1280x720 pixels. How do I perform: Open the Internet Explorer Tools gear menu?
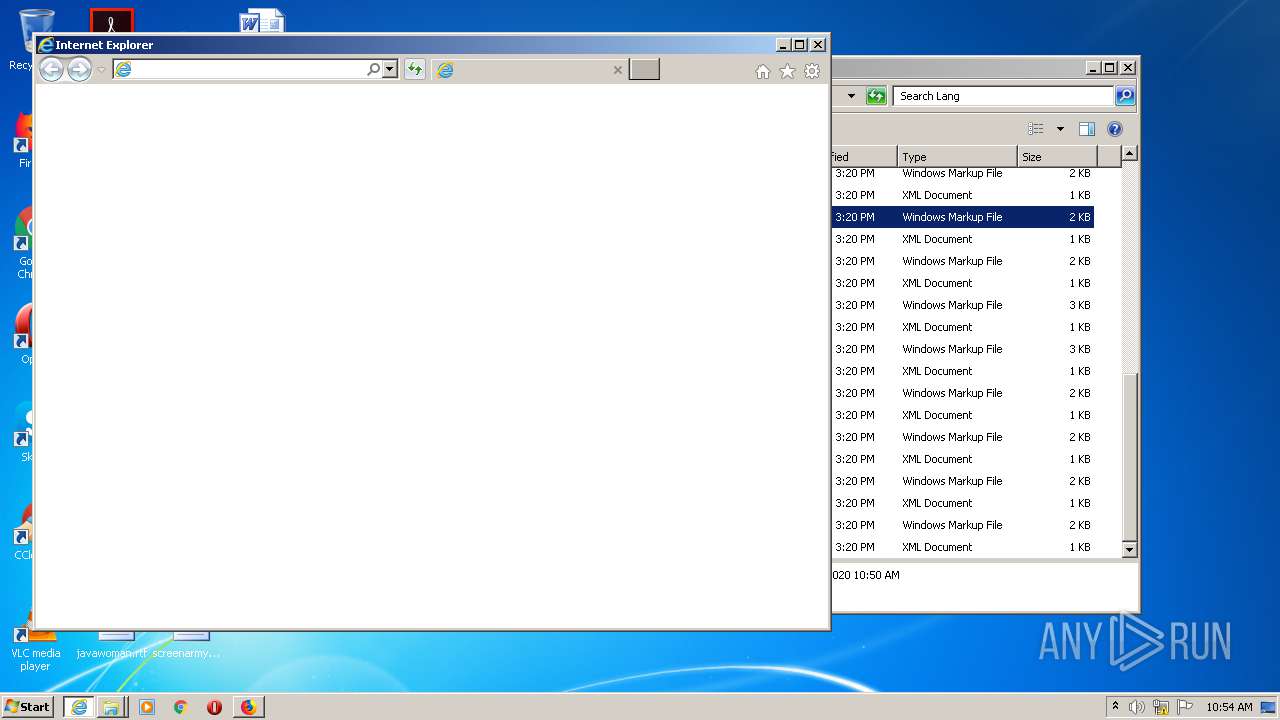tap(812, 71)
